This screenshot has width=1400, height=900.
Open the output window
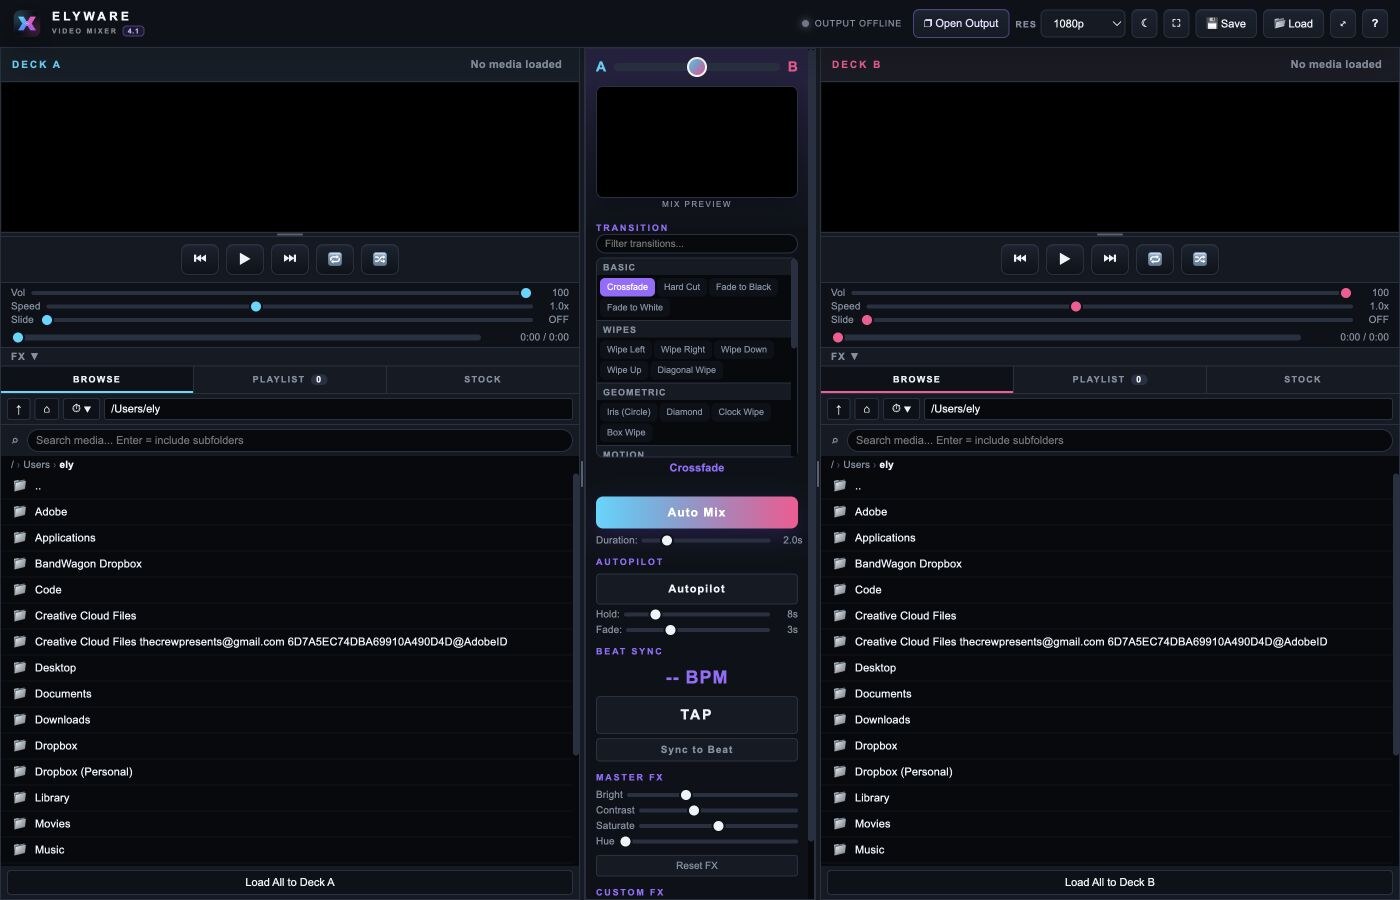(961, 23)
